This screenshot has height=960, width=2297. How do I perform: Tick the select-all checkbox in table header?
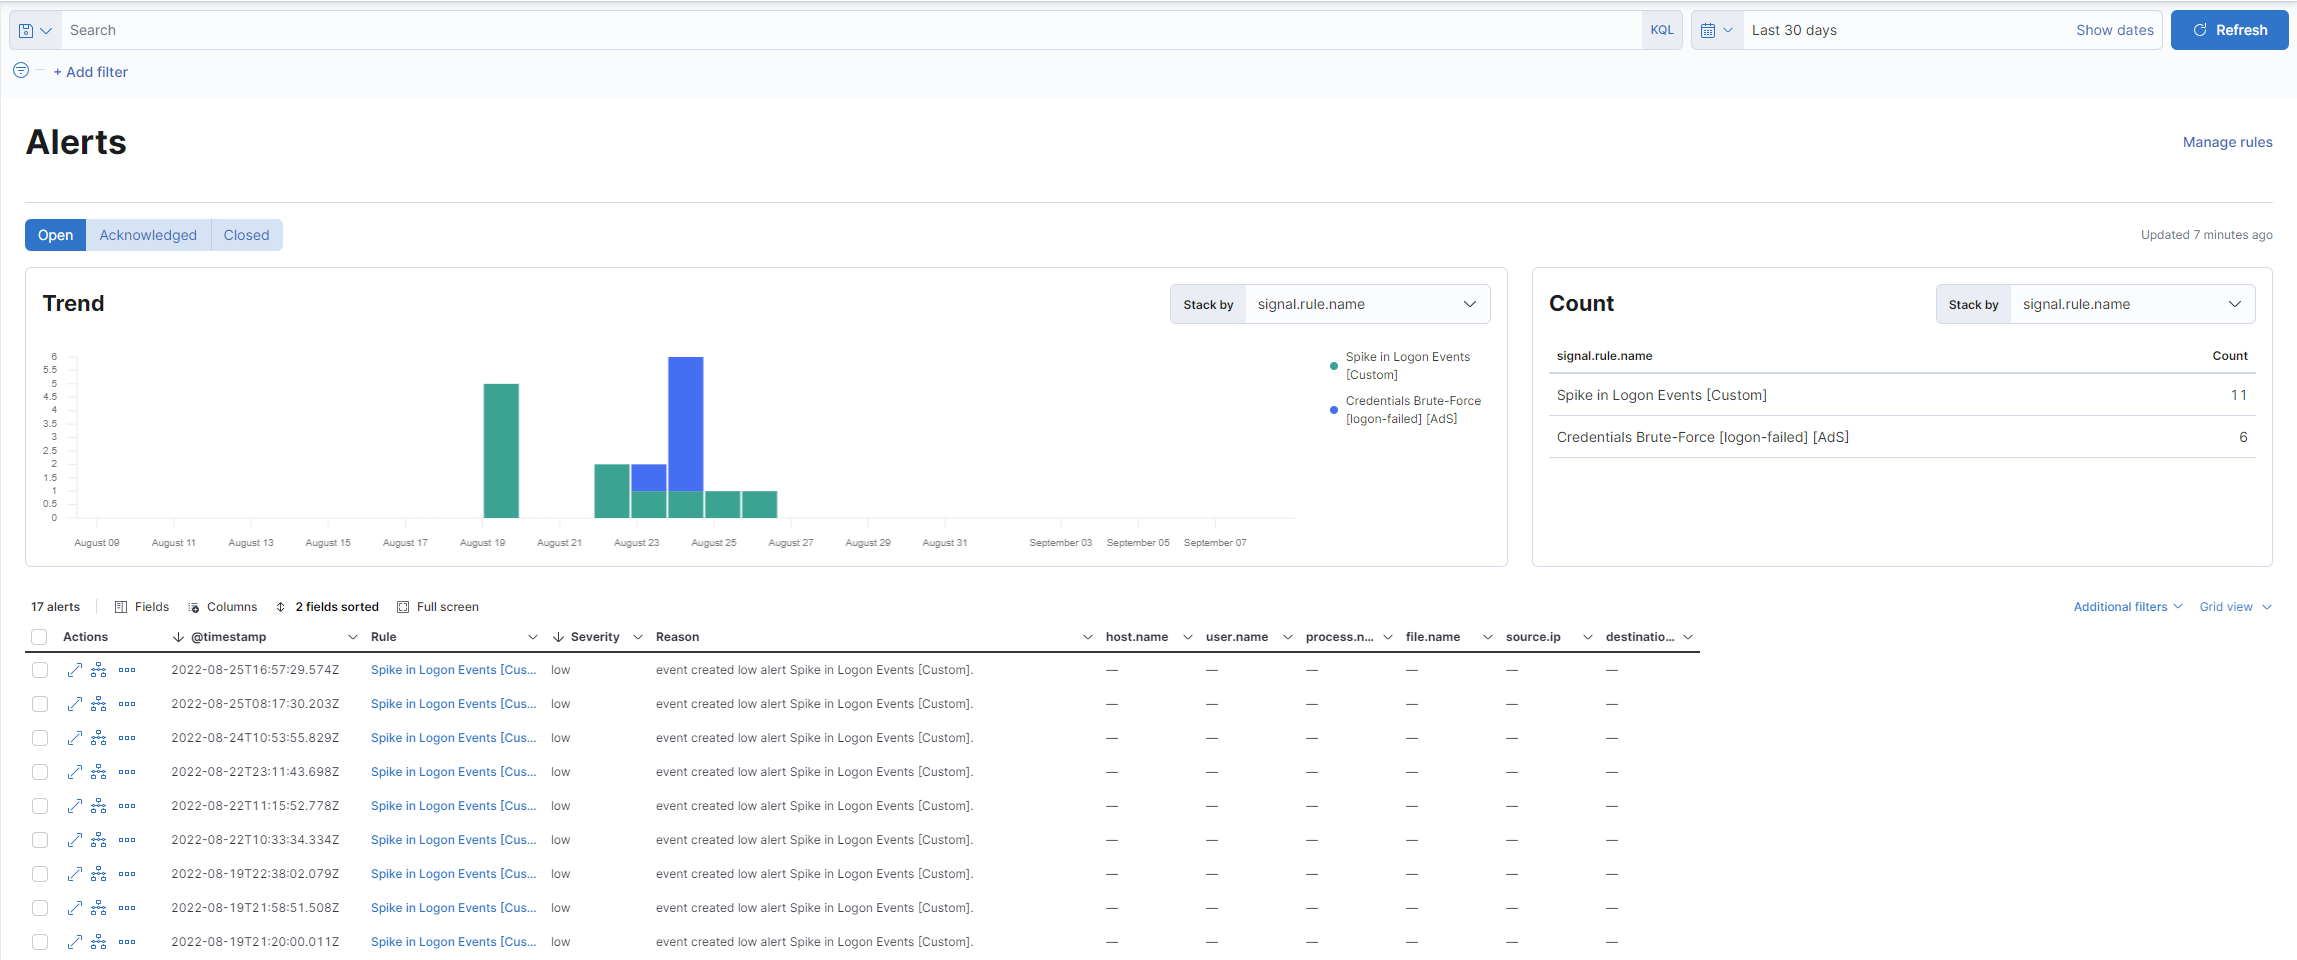tap(39, 637)
